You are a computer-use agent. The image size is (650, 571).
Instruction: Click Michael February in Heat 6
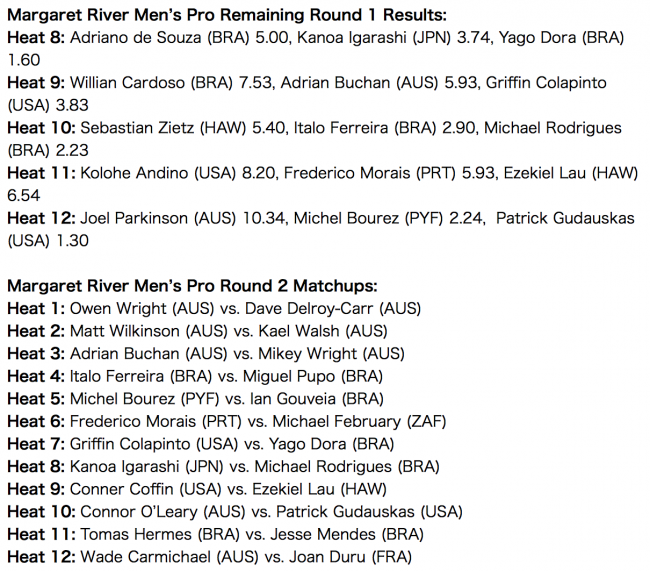[337, 421]
